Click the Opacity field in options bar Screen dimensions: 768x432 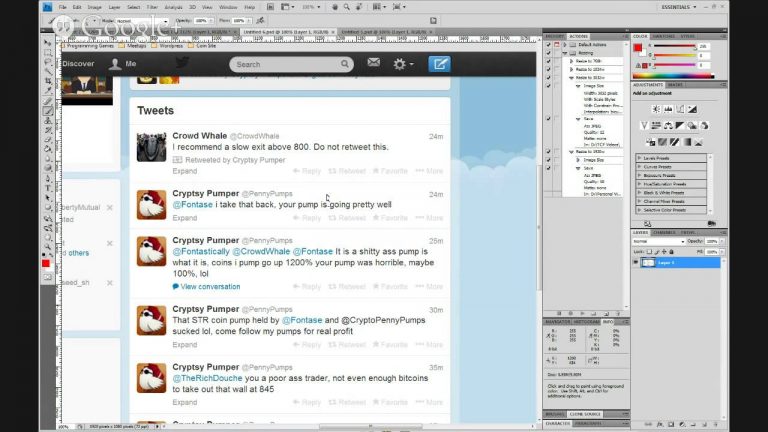(x=201, y=21)
